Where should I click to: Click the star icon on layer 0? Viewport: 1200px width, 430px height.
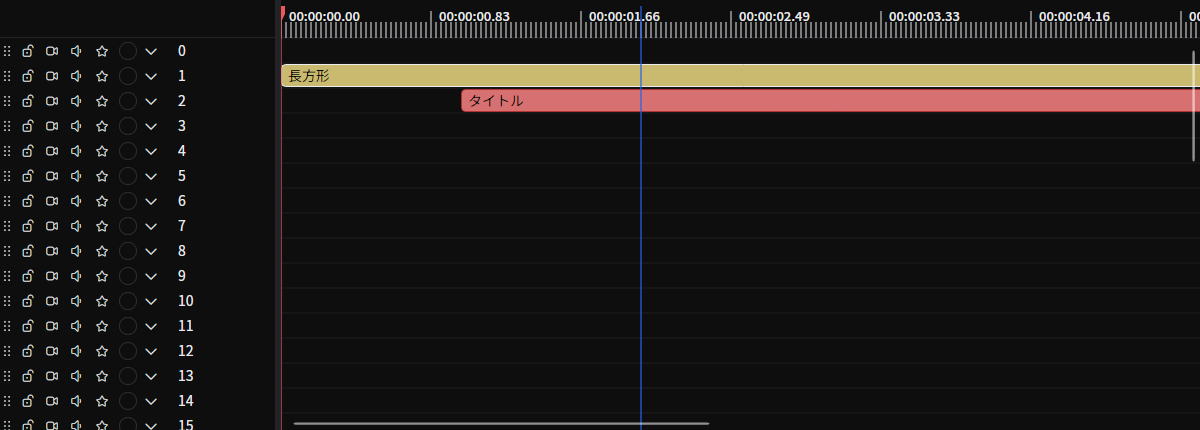(x=101, y=51)
